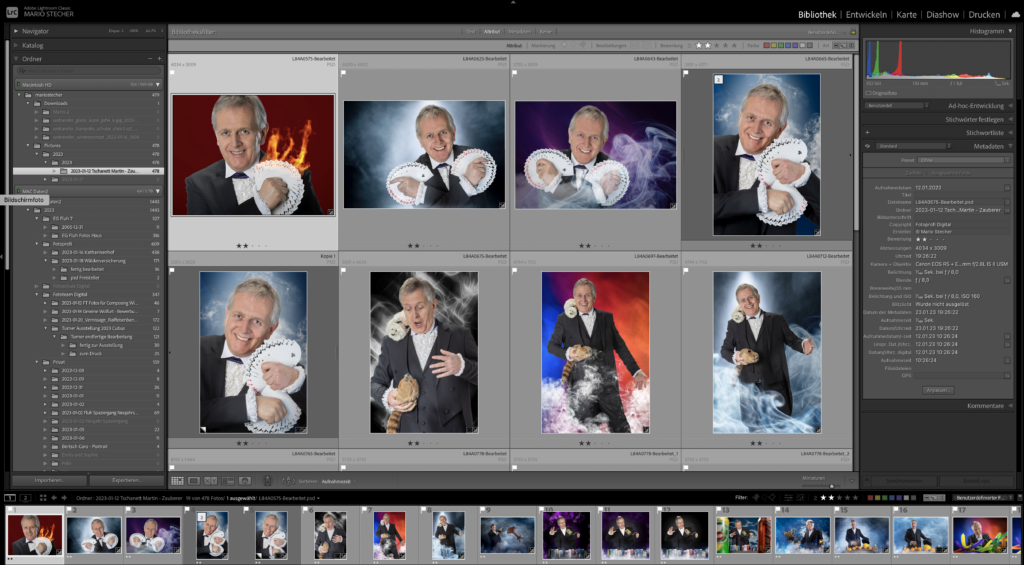Collapse the Ordner panel
This screenshot has width=1024, height=565.
(16, 59)
